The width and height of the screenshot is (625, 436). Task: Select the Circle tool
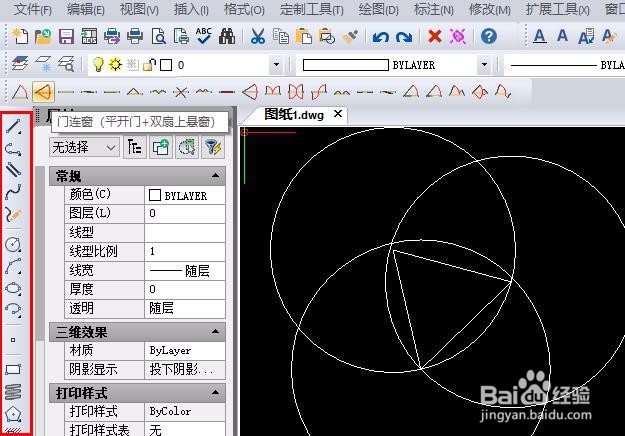click(13, 244)
